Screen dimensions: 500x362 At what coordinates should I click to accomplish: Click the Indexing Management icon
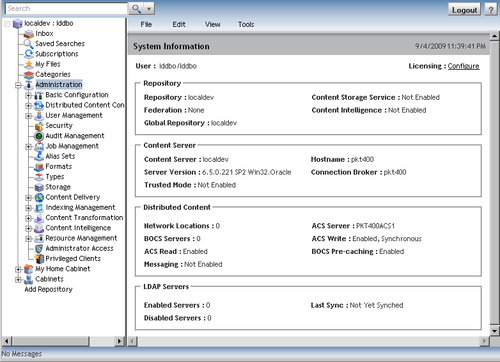[39, 208]
